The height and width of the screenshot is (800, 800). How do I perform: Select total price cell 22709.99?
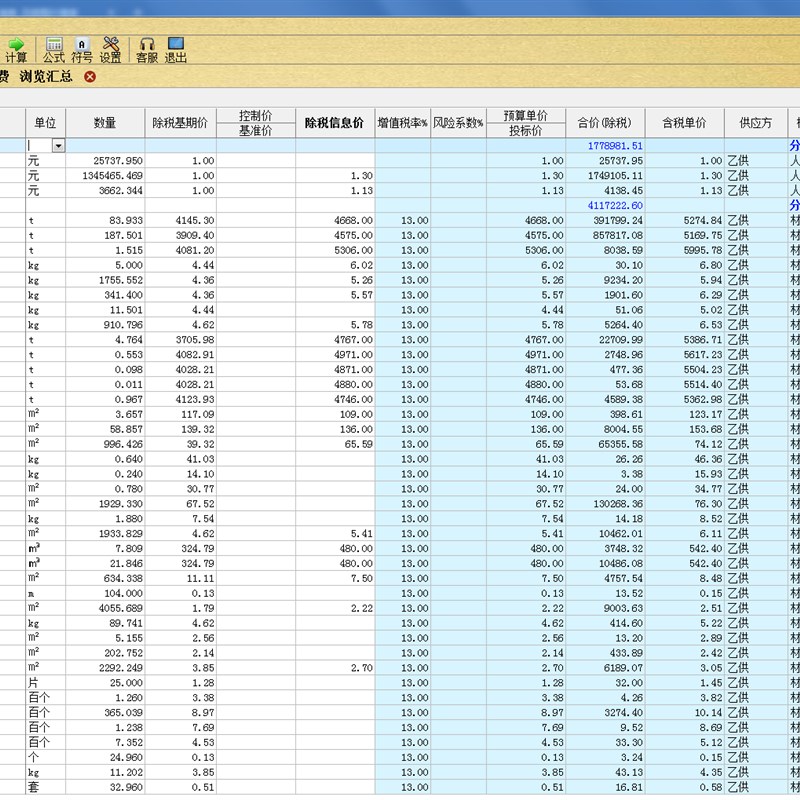click(x=605, y=340)
